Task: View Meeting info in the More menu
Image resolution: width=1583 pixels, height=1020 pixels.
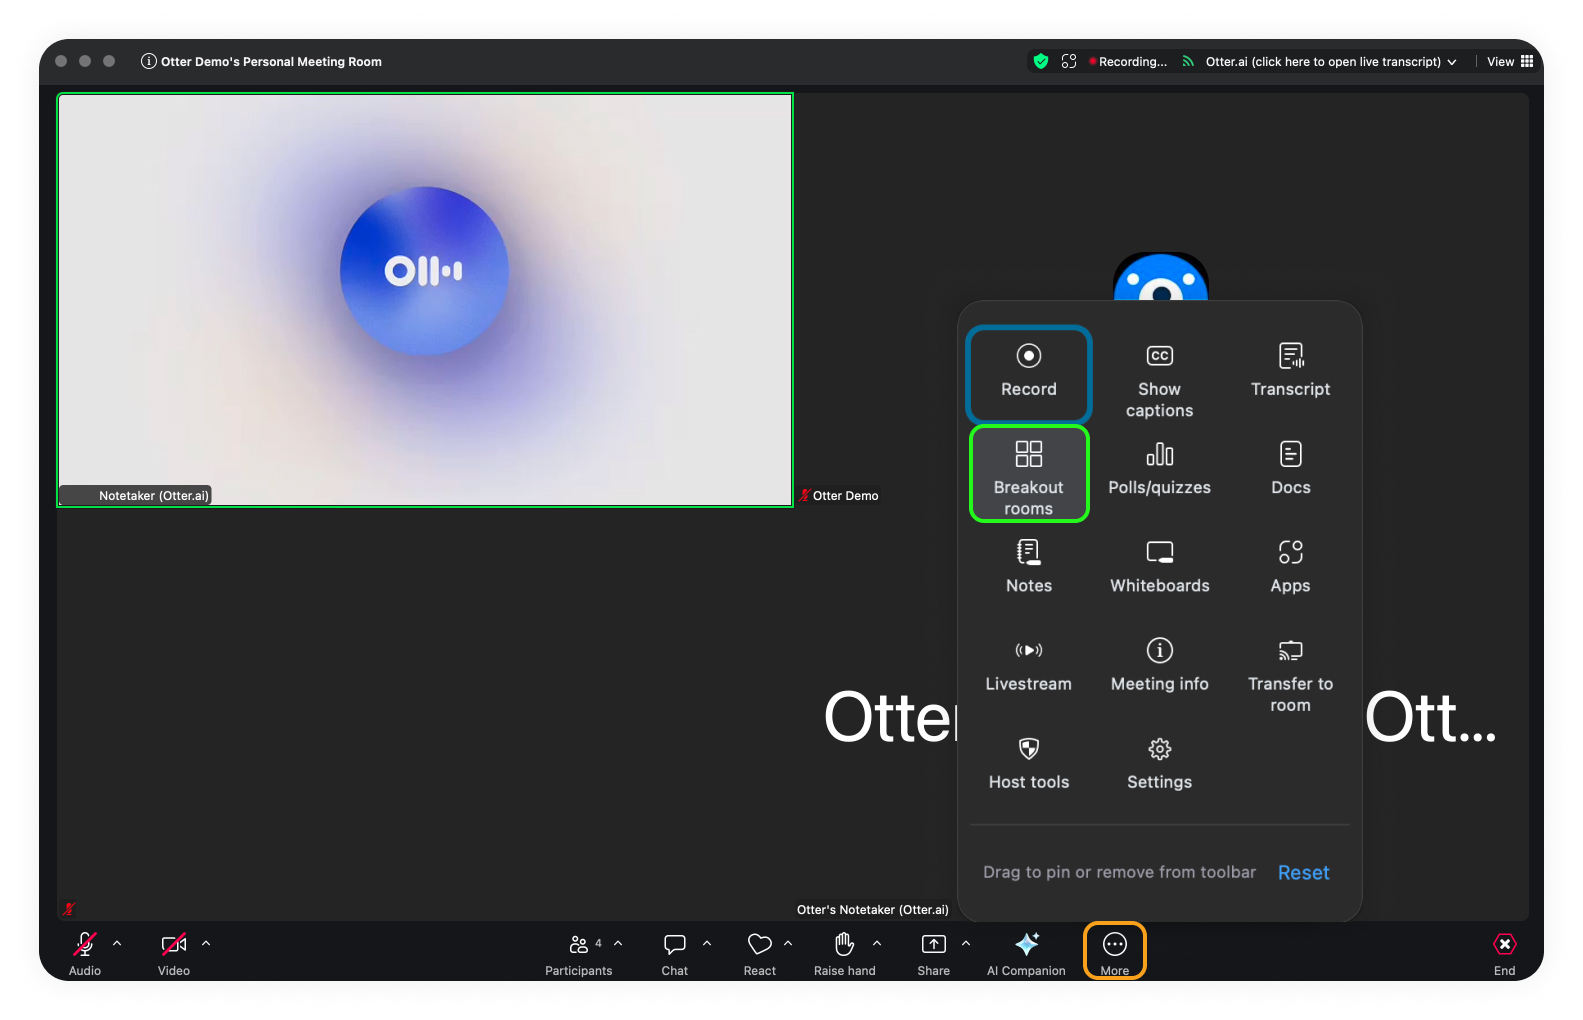Action: 1160,666
